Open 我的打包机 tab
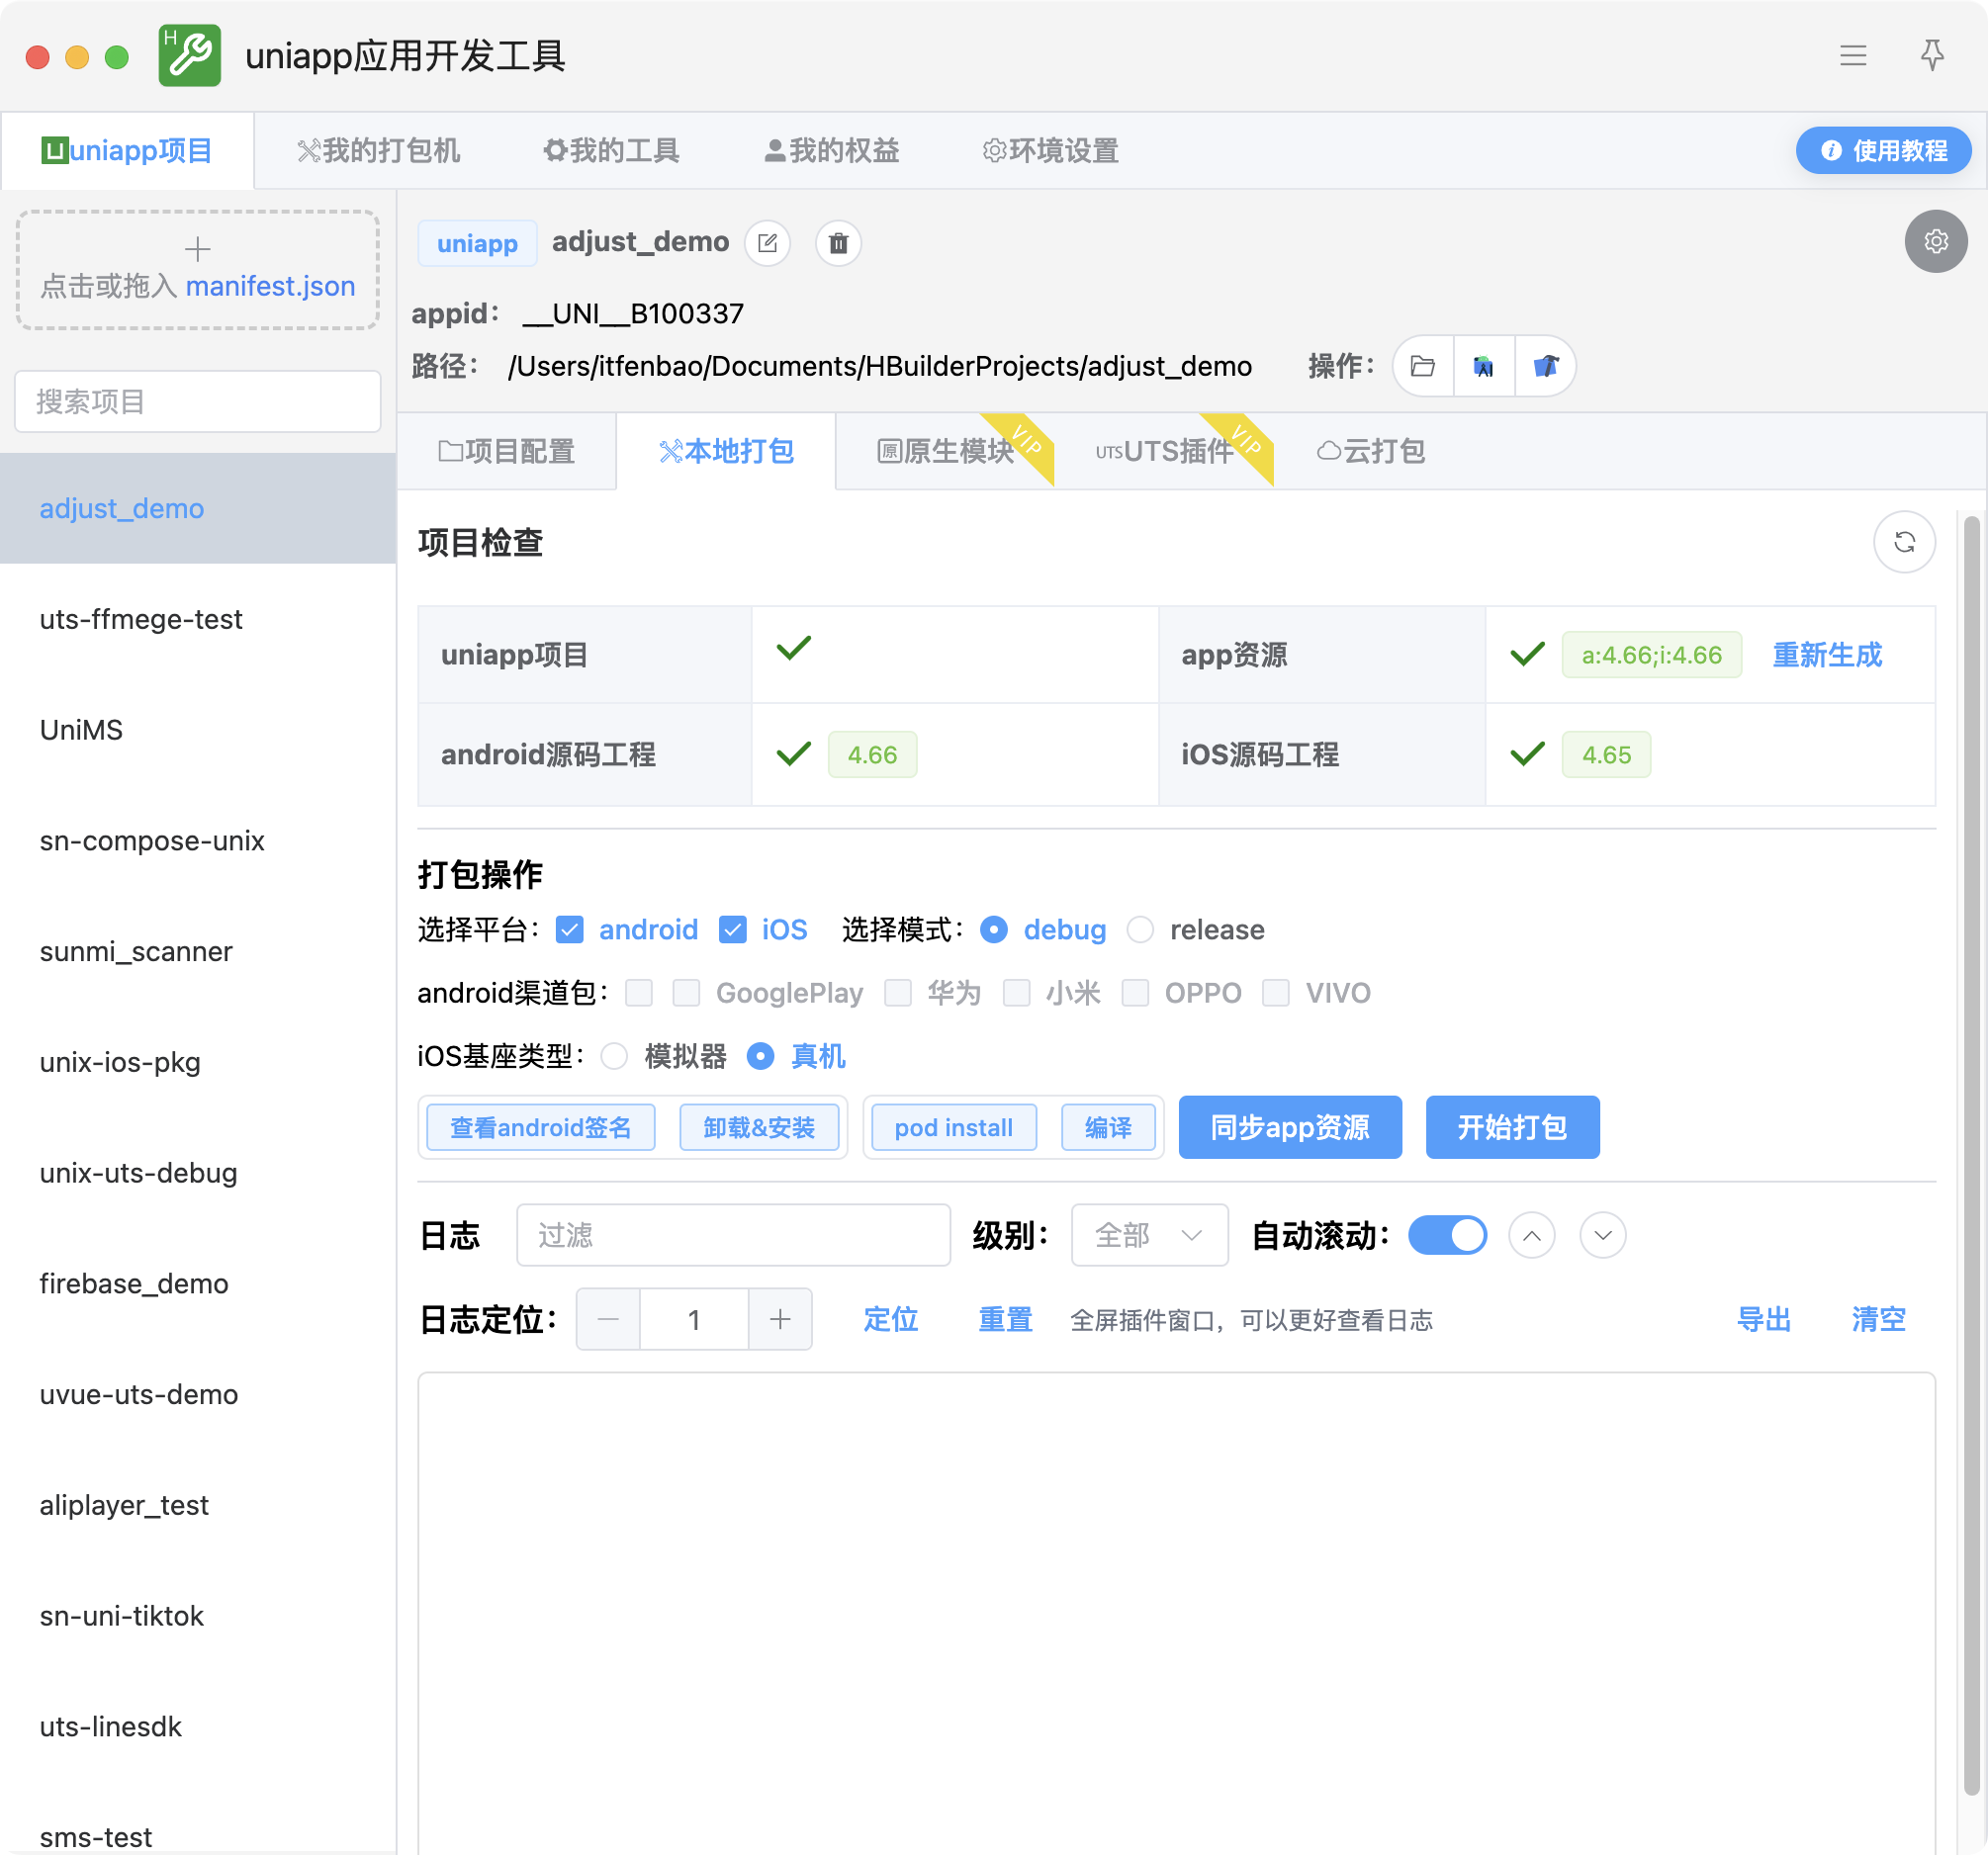 (x=378, y=151)
